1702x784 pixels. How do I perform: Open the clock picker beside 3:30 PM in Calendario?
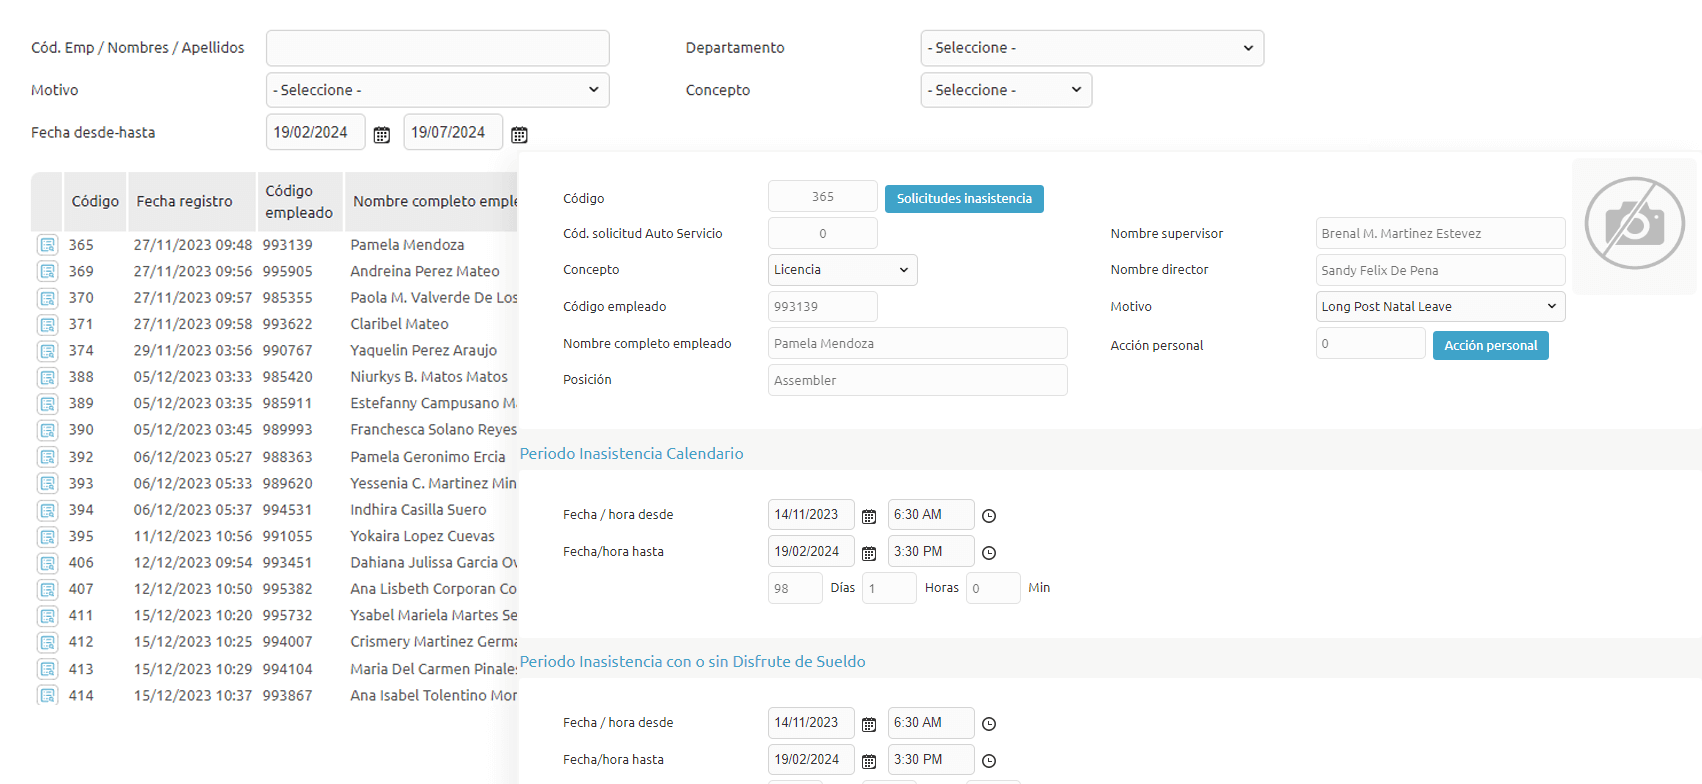[989, 553]
